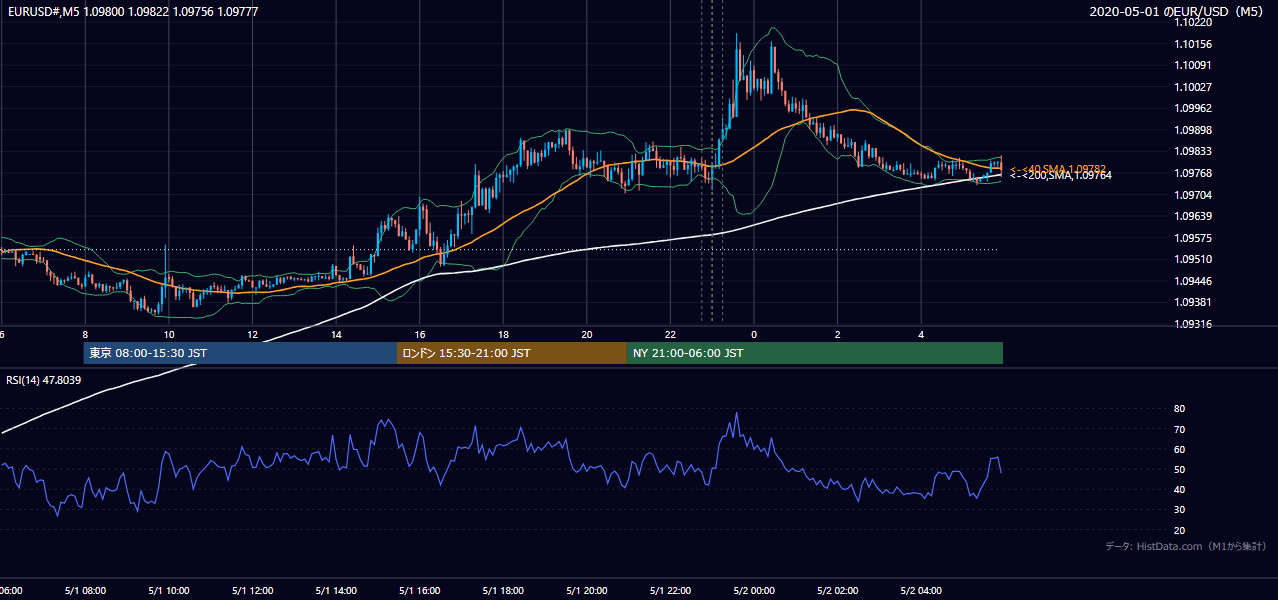Select the NY 21:00-06:00 JST session bar
1278x600 pixels.
tap(815, 353)
